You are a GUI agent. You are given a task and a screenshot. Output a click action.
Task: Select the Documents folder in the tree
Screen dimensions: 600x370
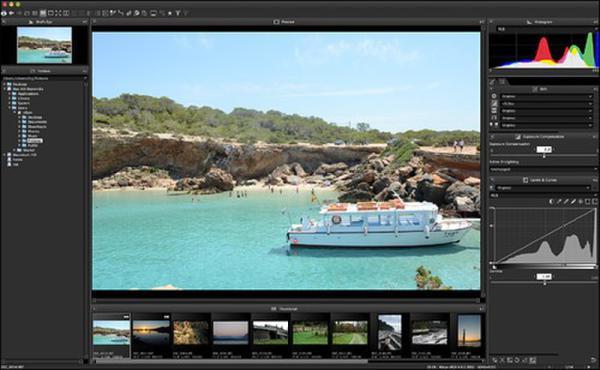37,122
